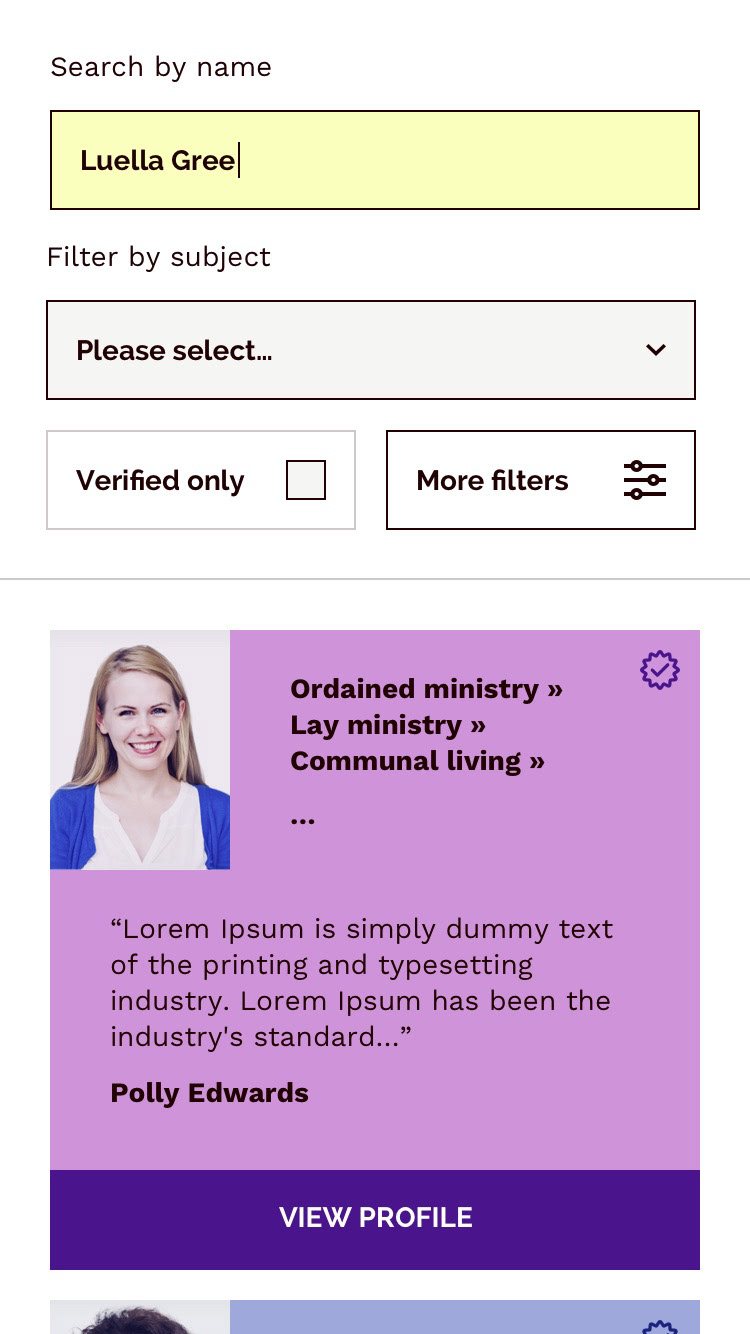The image size is (750, 1334).
Task: Click the filter sliders icon
Action: coord(645,480)
